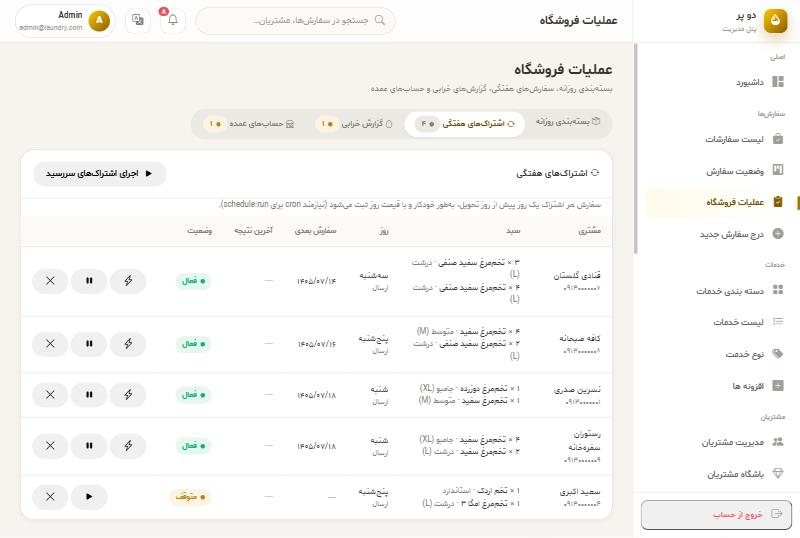
Task: Cancel (X) the سعید اکبری subscription
Action: click(x=50, y=497)
